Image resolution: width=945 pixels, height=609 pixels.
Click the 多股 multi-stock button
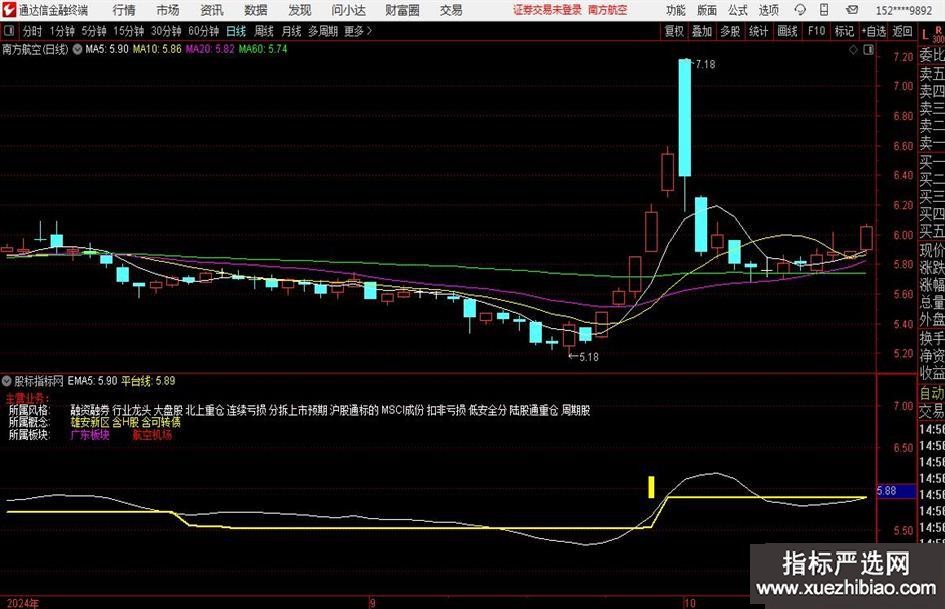tap(730, 31)
